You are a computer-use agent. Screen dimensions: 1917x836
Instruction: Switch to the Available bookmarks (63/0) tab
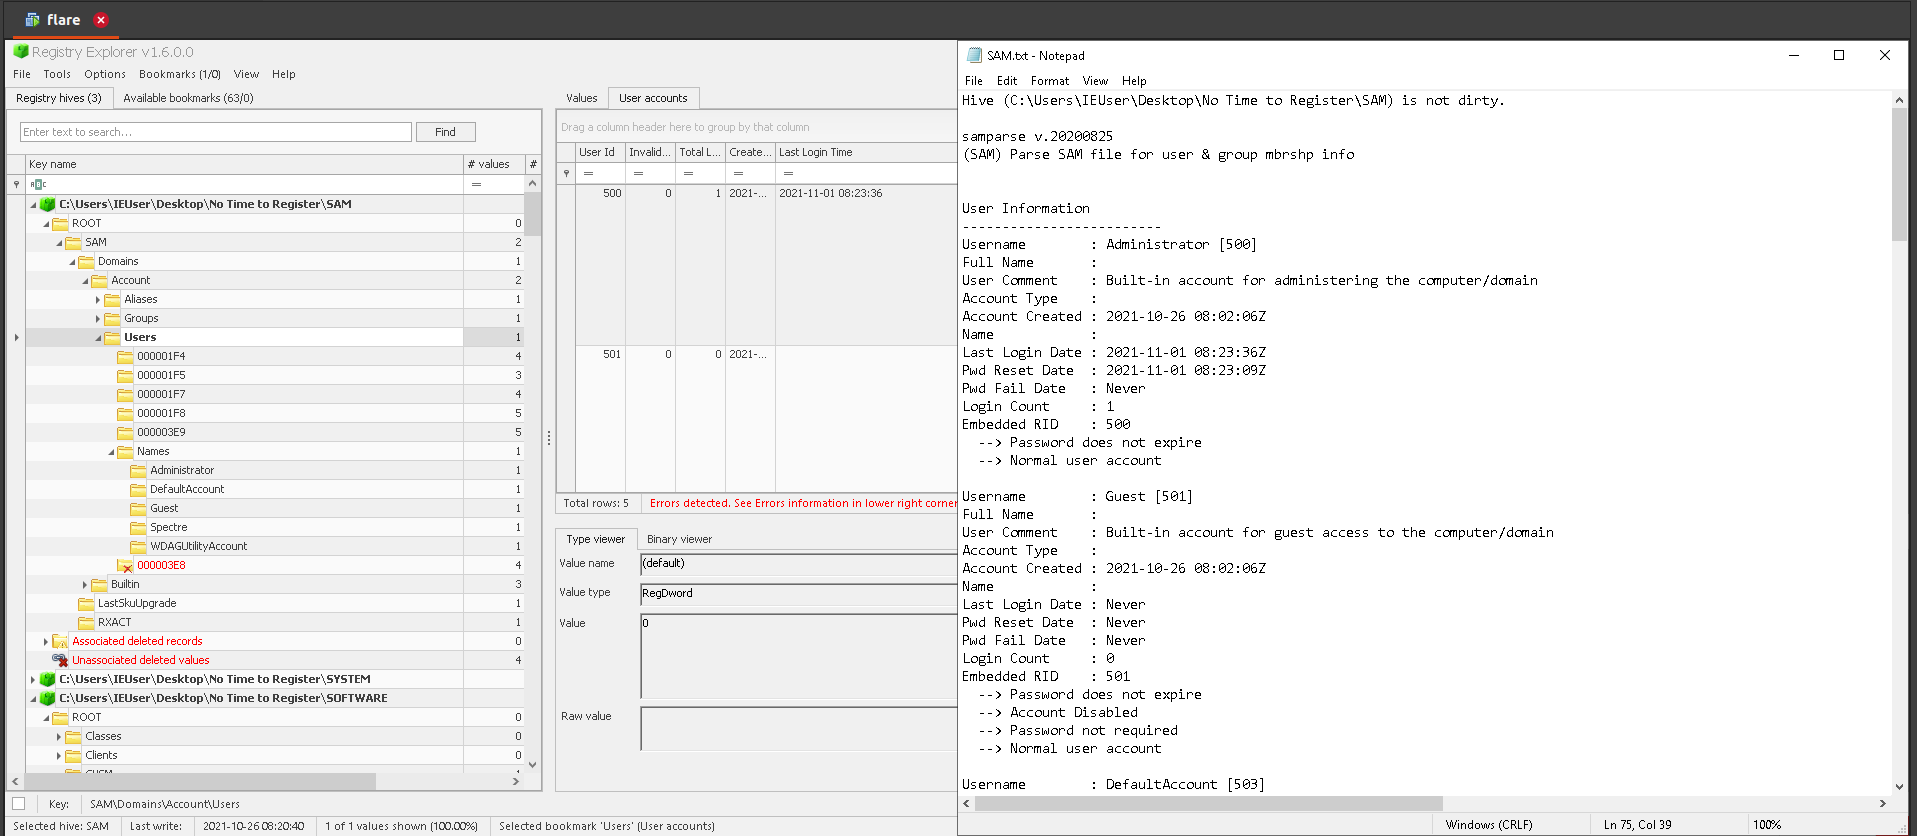188,98
